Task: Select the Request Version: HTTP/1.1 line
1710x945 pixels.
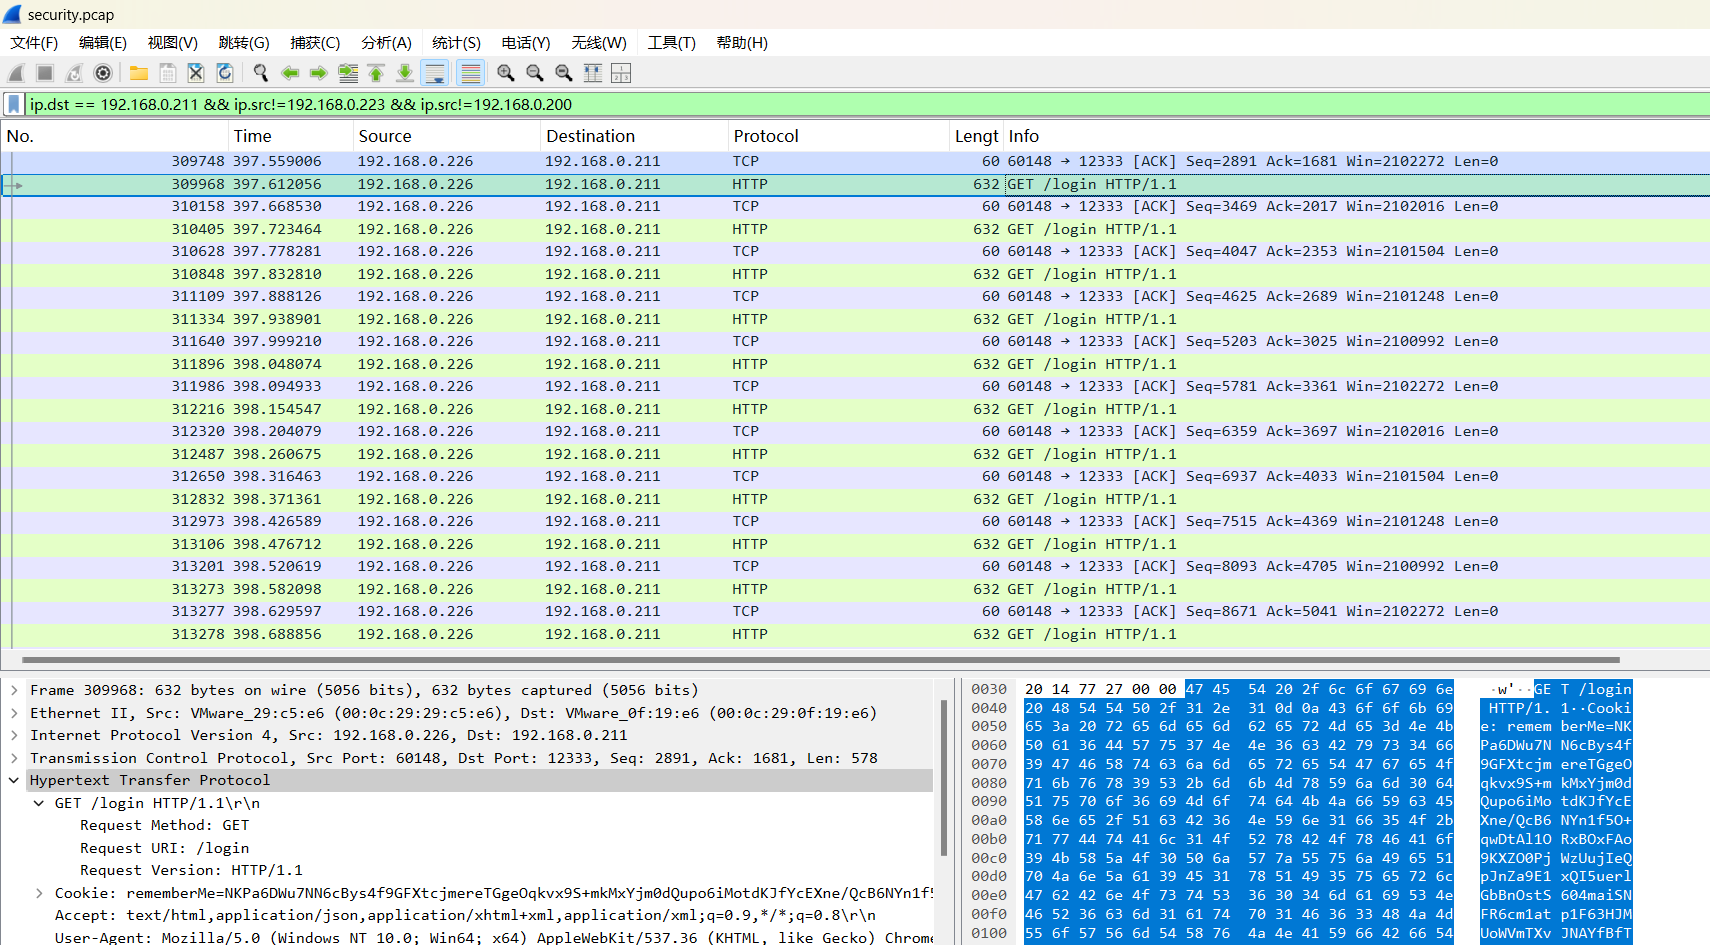Action: 191,870
